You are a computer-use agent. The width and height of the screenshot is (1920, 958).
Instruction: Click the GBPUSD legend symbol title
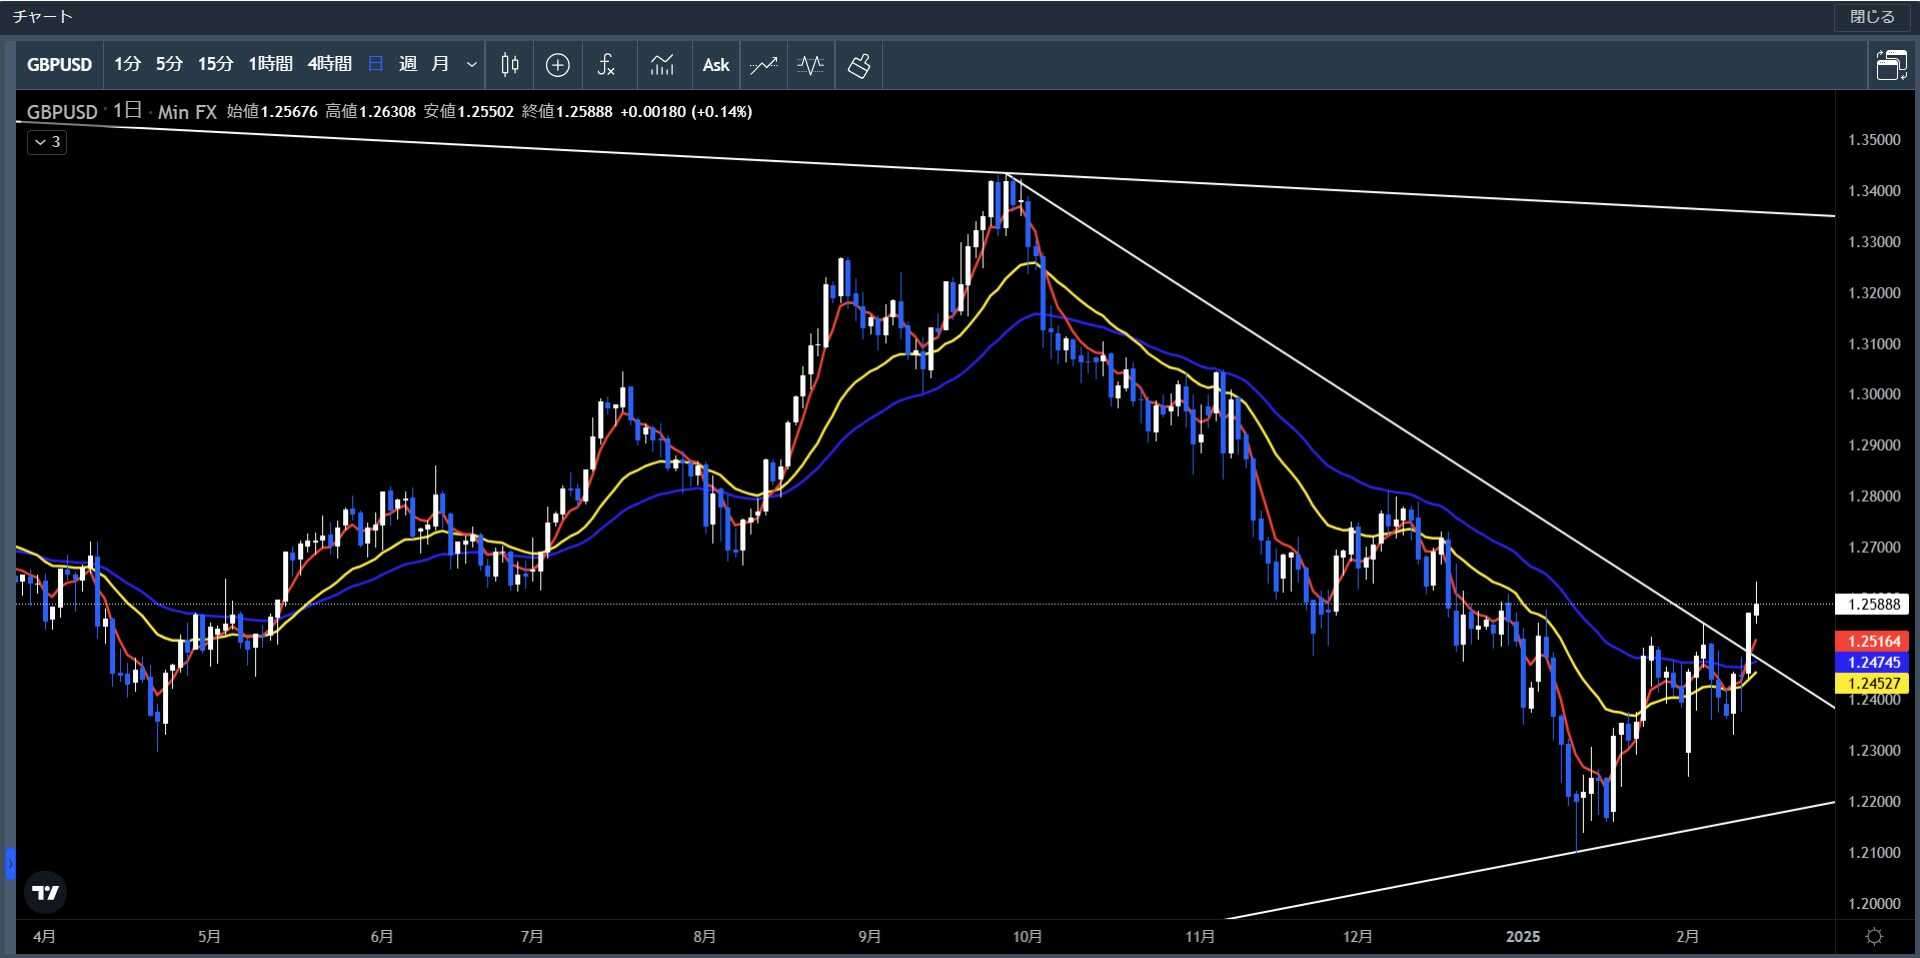[x=62, y=111]
